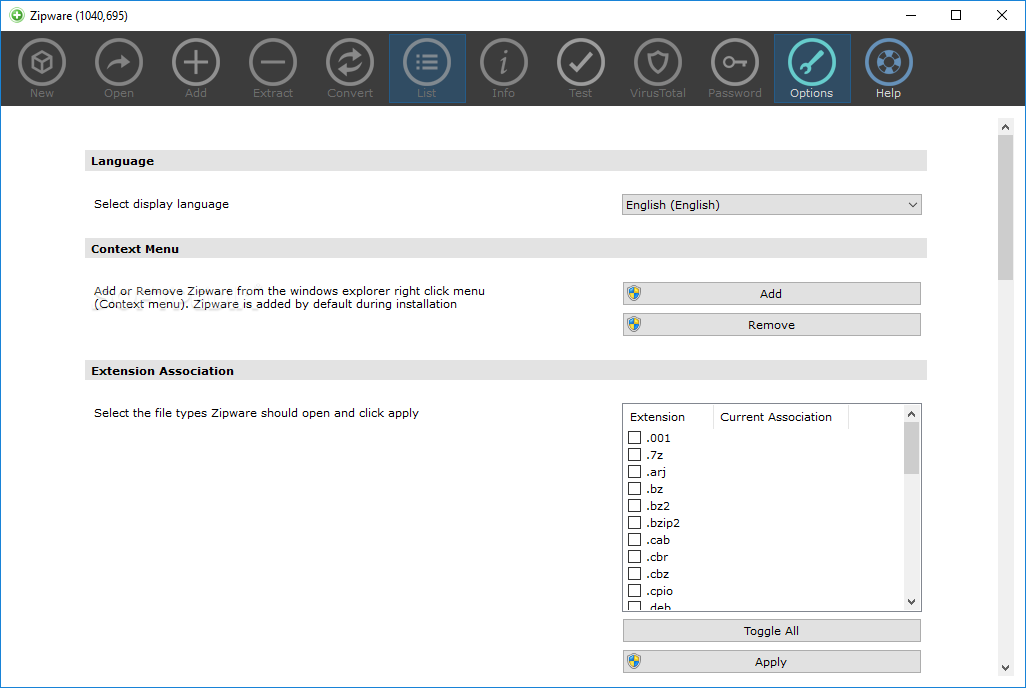Tick the .001 extension checkbox

[x=634, y=437]
